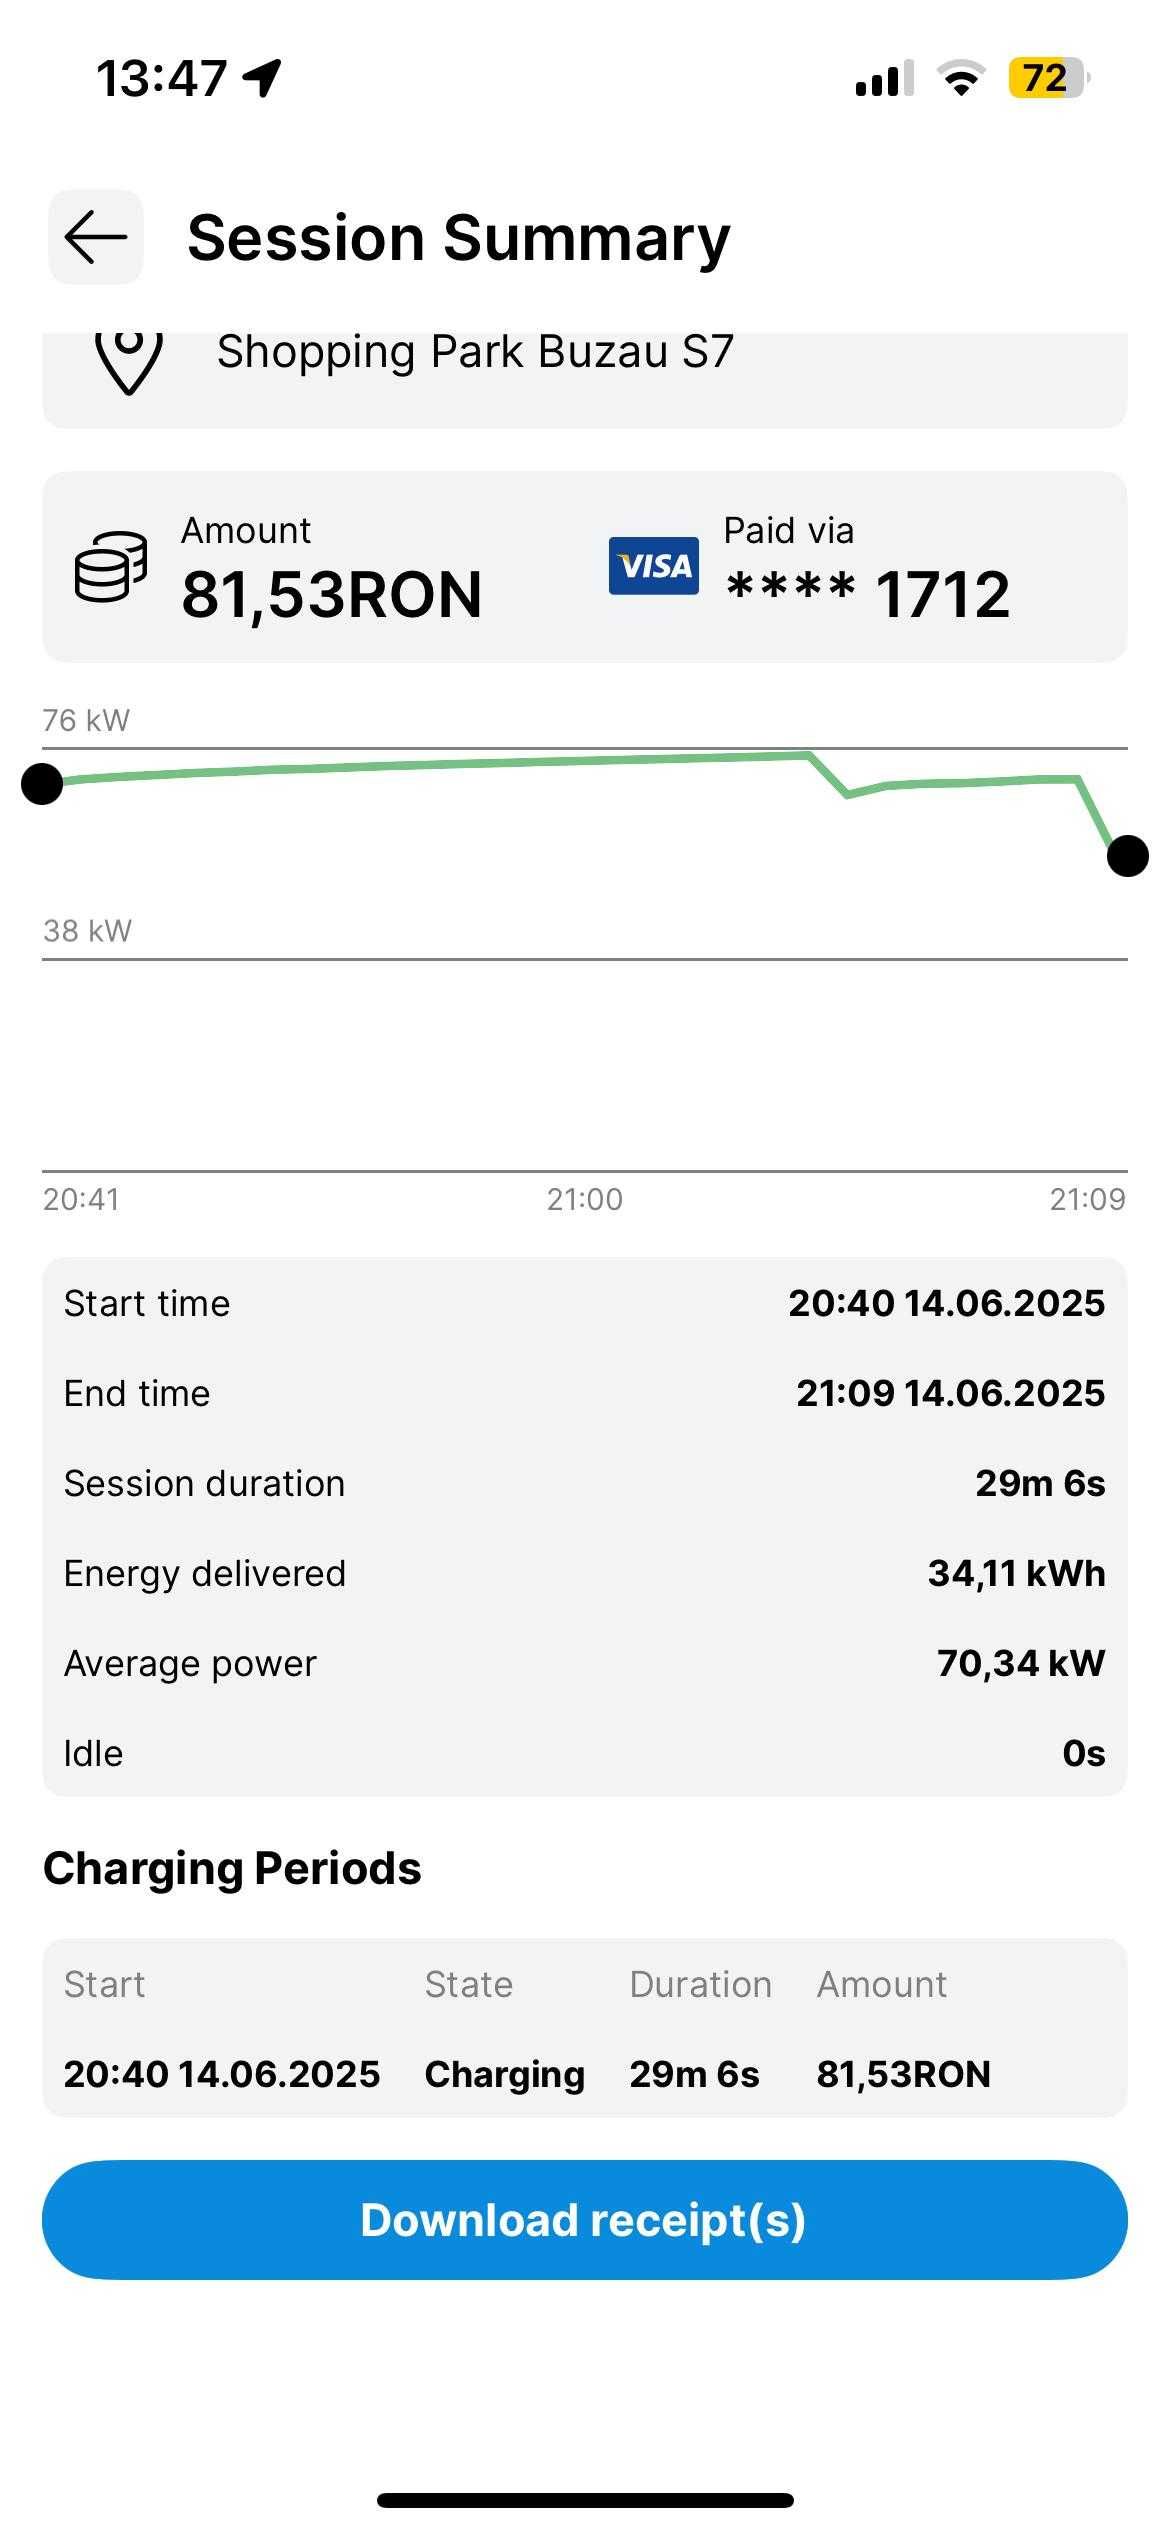Tap the VISA card logo

click(654, 566)
